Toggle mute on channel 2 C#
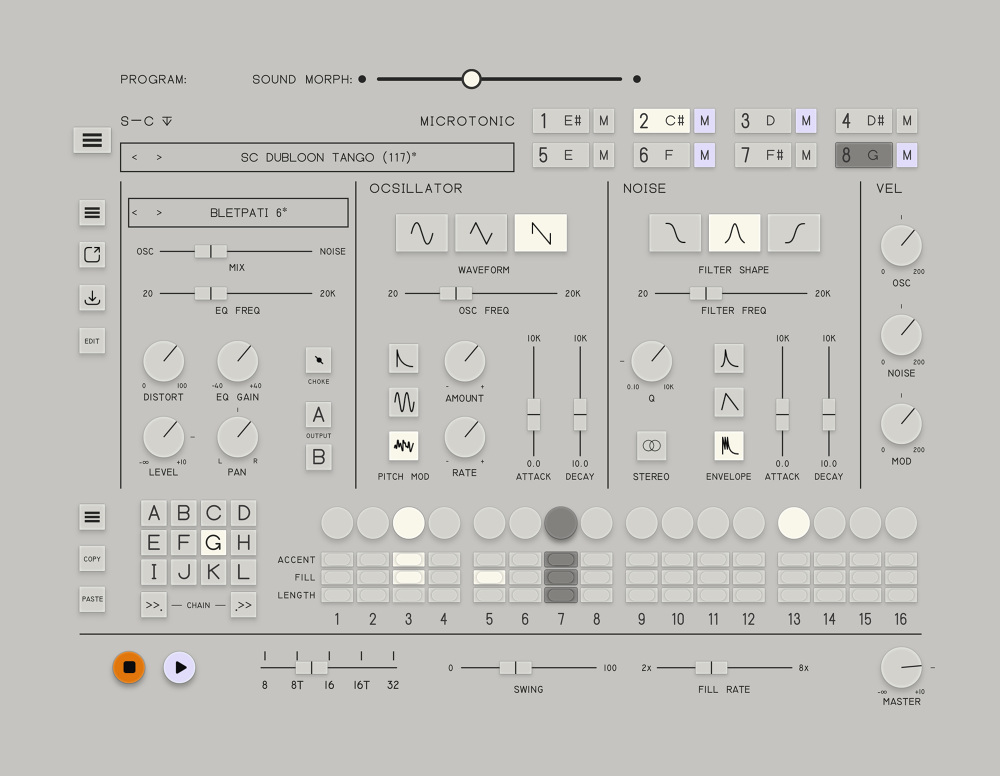The height and width of the screenshot is (776, 1000). click(705, 121)
